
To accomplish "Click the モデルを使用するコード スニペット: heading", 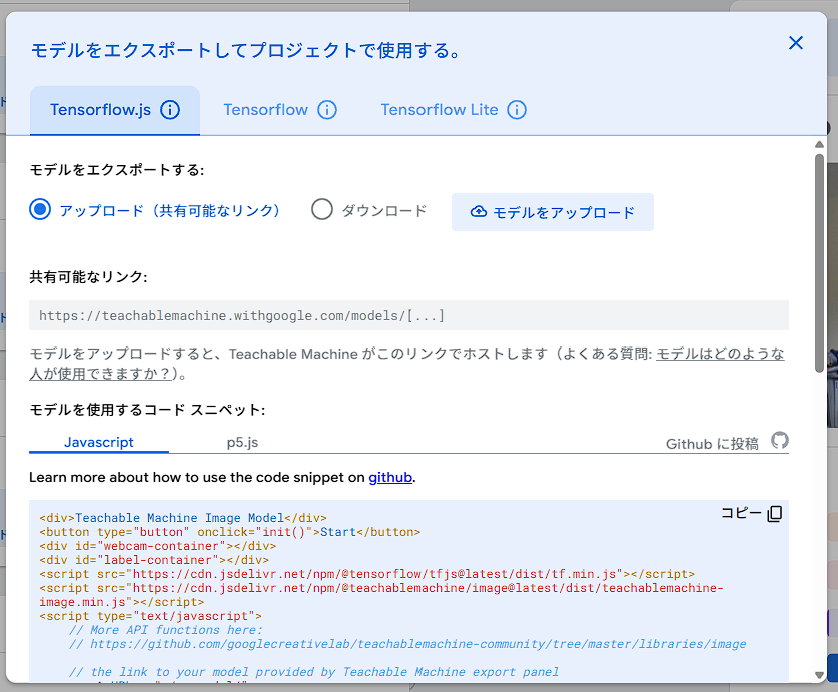I will pos(147,410).
